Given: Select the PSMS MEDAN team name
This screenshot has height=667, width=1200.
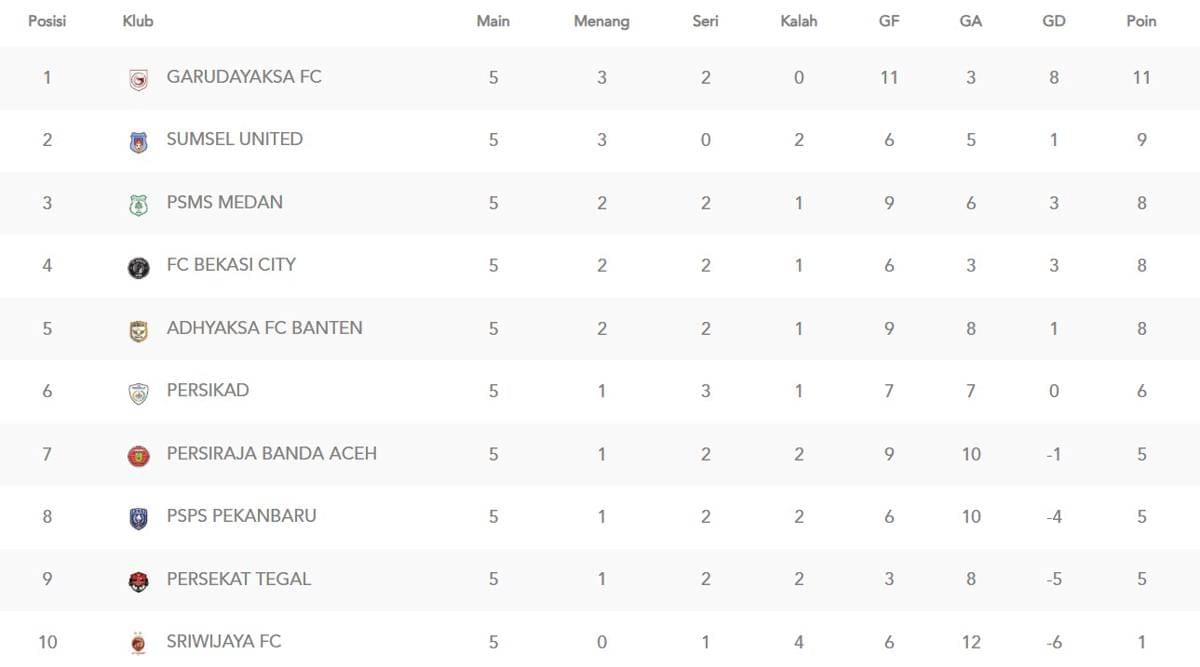Looking at the screenshot, I should pyautogui.click(x=225, y=202).
